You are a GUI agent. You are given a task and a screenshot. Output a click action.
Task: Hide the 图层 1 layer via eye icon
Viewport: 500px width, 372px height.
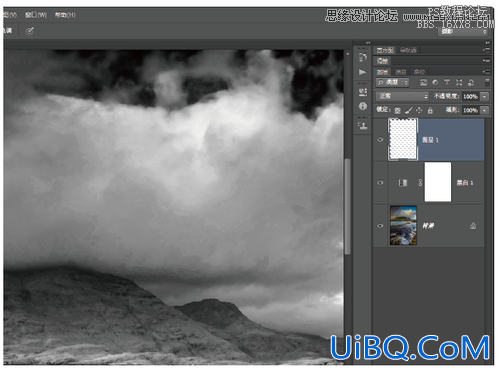coord(380,140)
